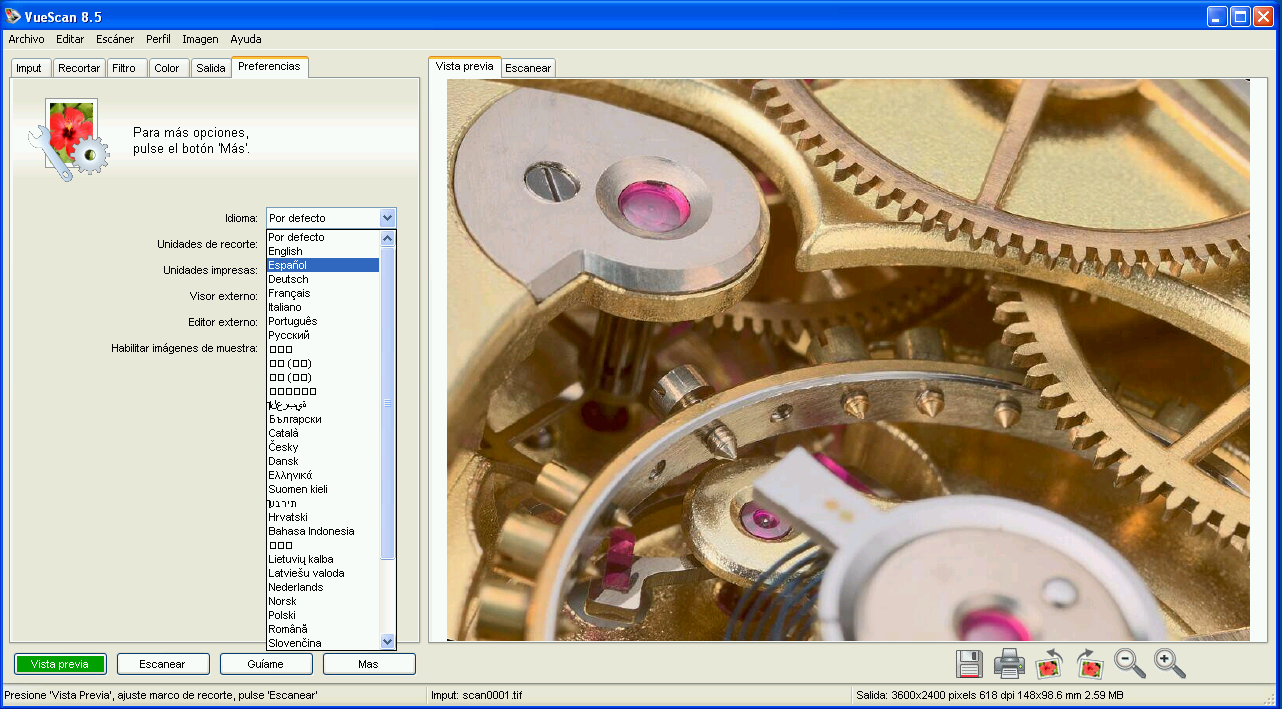The height and width of the screenshot is (709, 1282).
Task: Choose Slovenčina in the language list
Action: tap(323, 643)
